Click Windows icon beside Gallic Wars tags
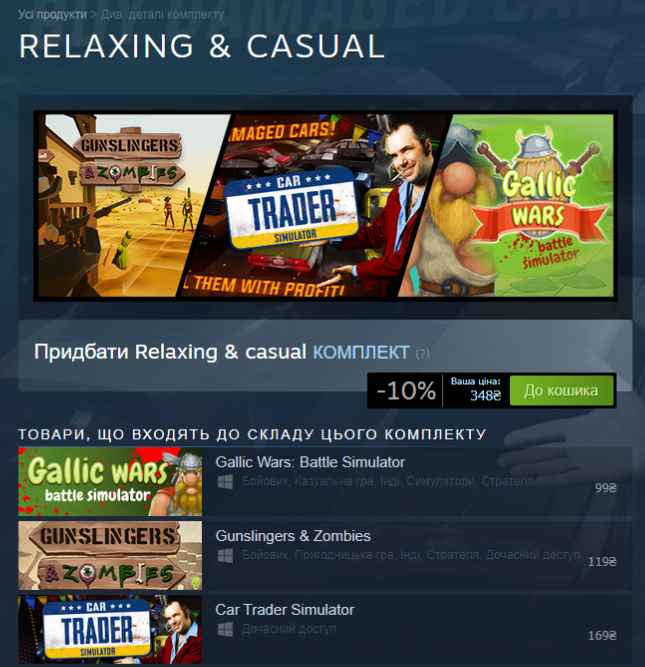The image size is (645, 667). point(225,482)
